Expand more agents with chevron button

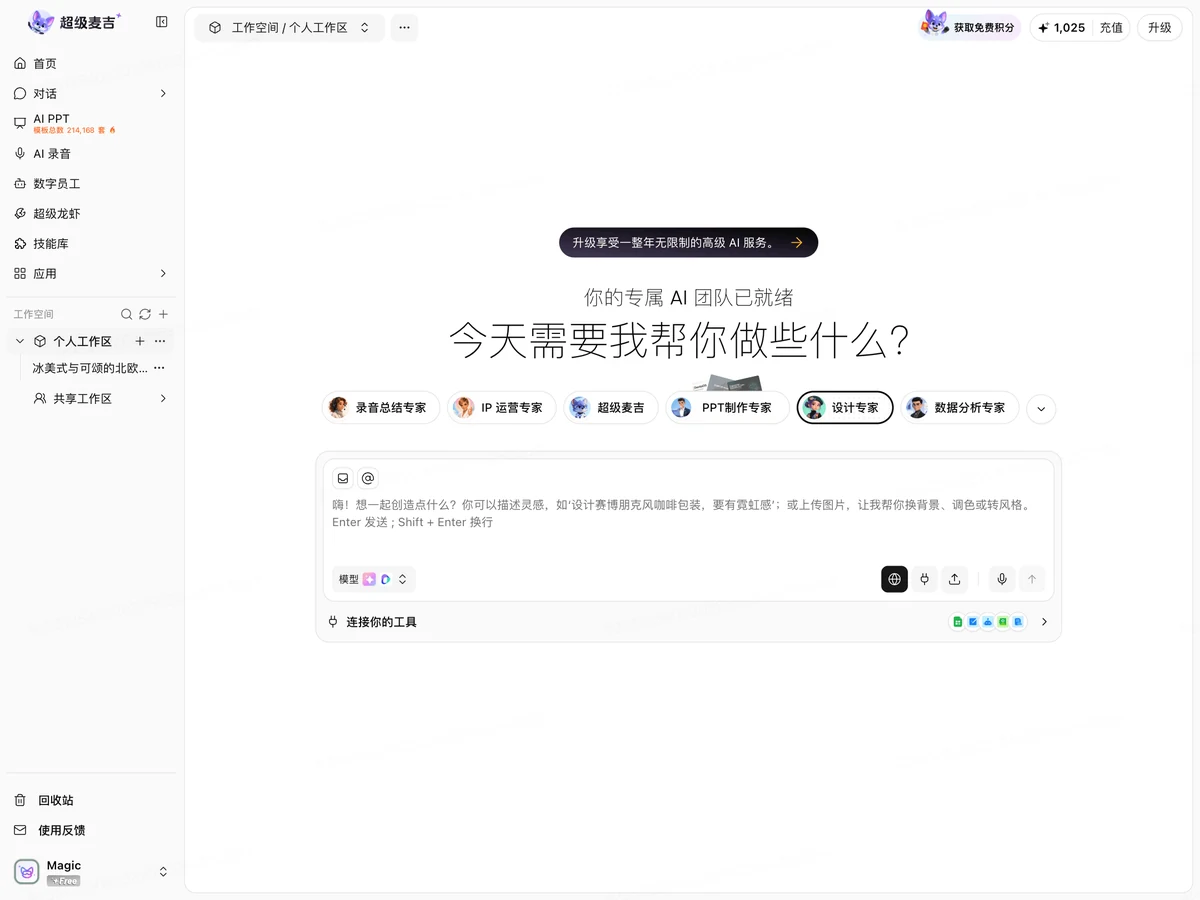(x=1041, y=409)
